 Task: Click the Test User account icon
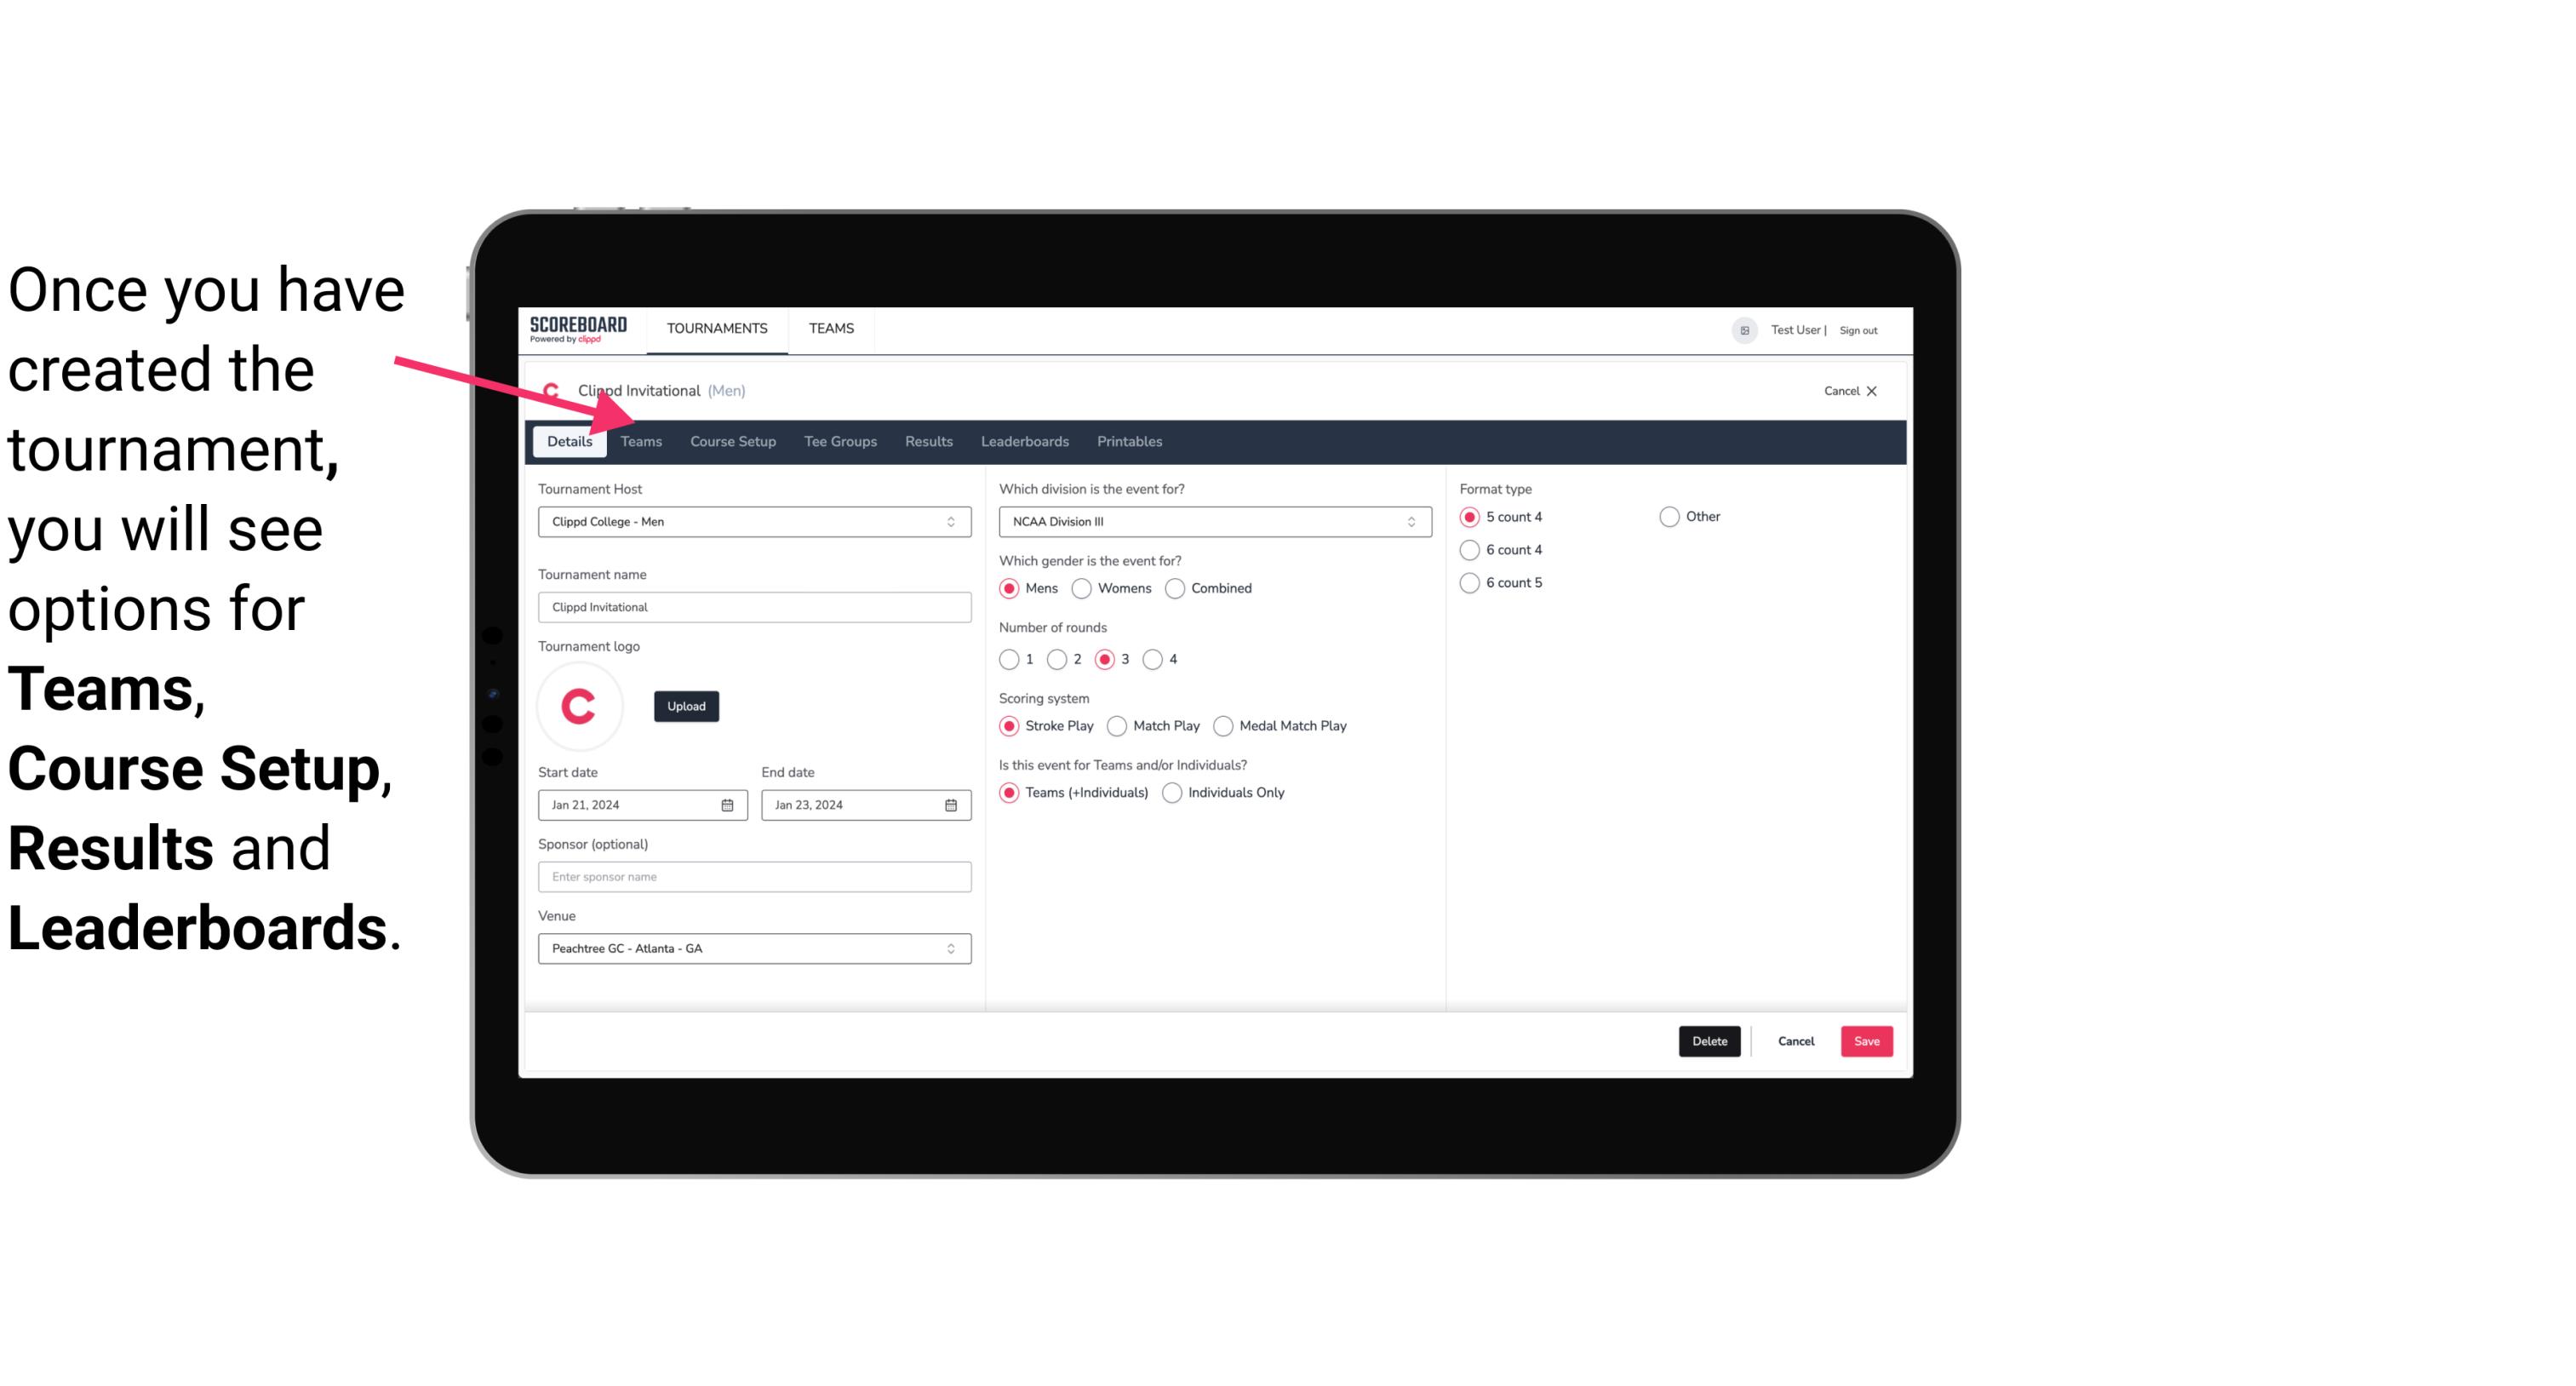click(x=1749, y=329)
